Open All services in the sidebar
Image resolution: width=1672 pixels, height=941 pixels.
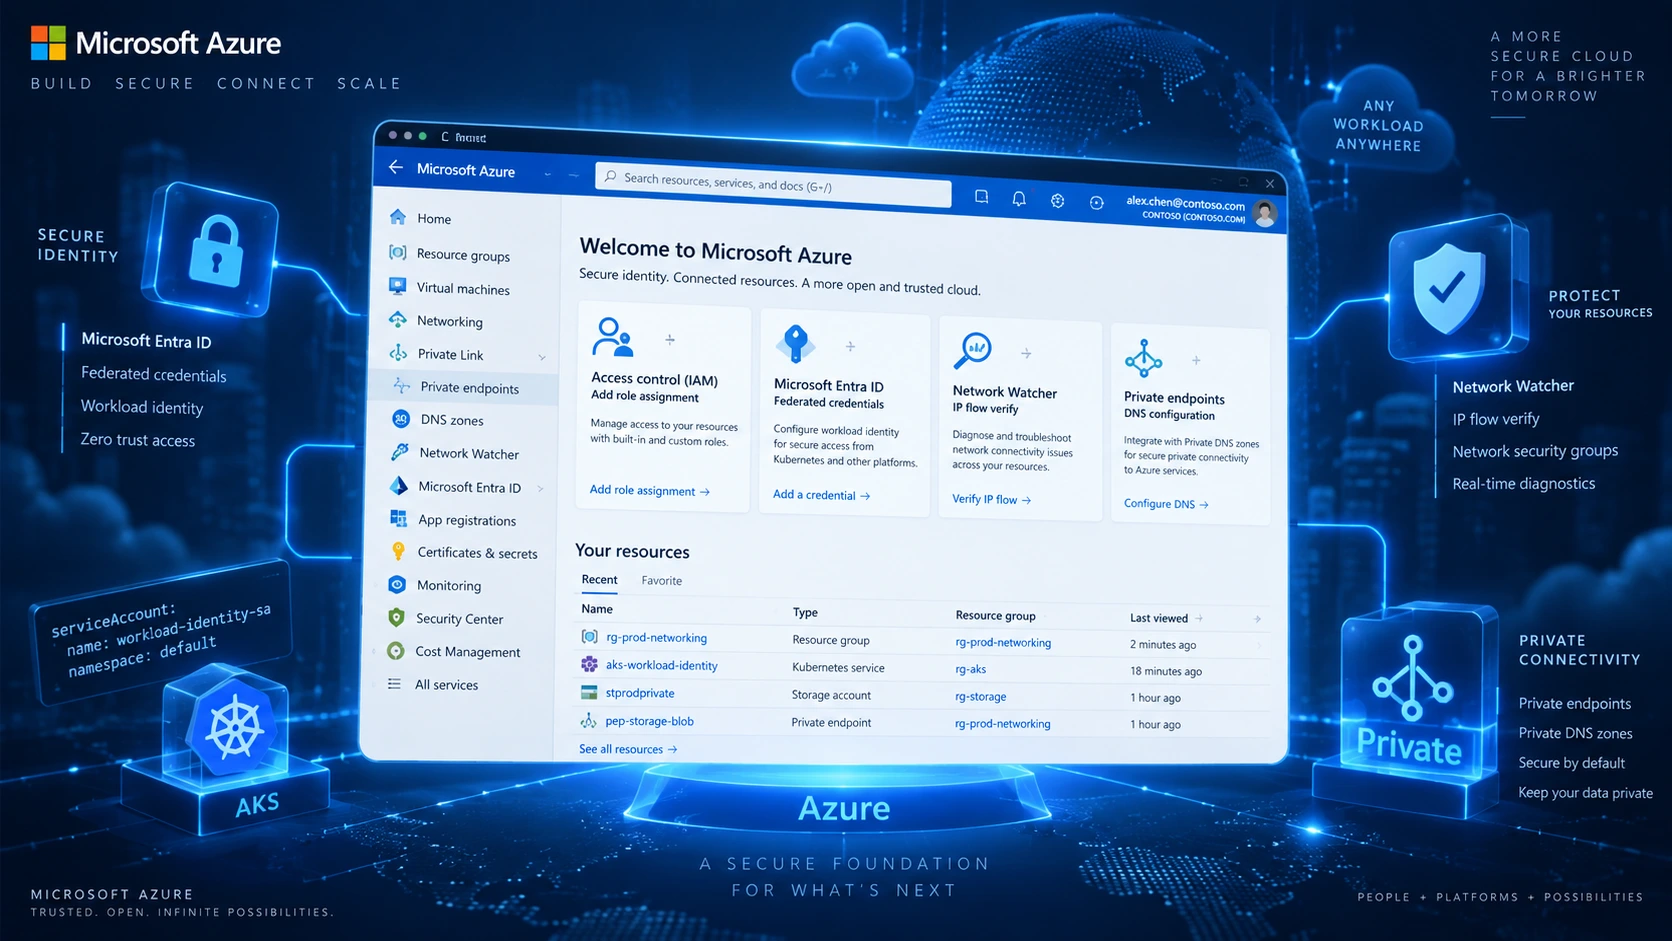click(447, 685)
